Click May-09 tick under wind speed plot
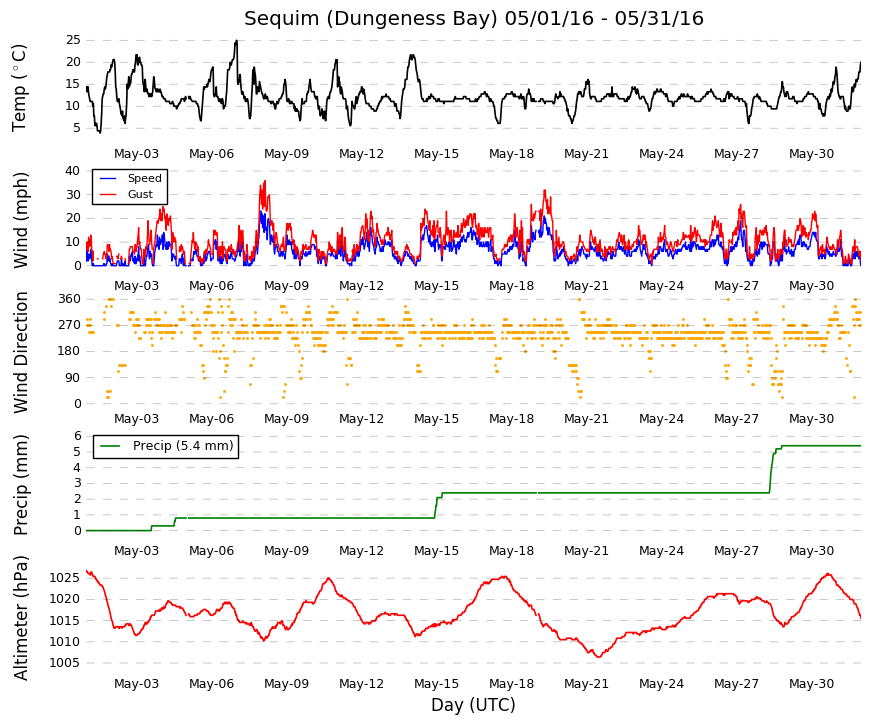Image resolution: width=871 pixels, height=725 pixels. [x=286, y=286]
